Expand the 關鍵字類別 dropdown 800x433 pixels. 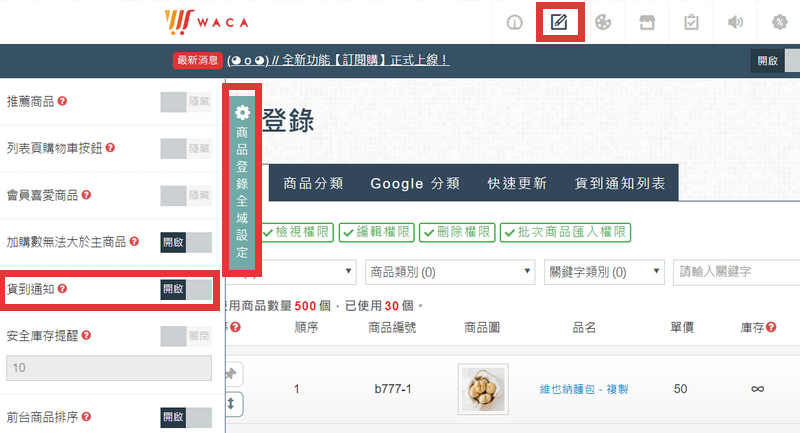click(604, 271)
